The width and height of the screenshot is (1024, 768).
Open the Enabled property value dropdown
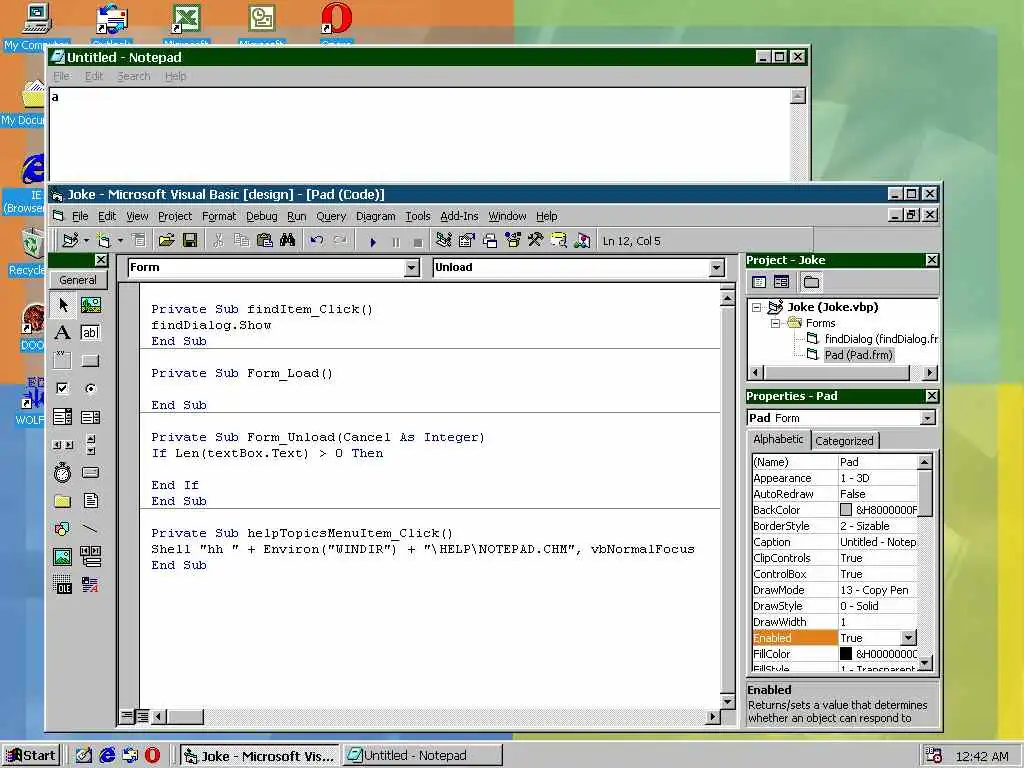coord(908,638)
